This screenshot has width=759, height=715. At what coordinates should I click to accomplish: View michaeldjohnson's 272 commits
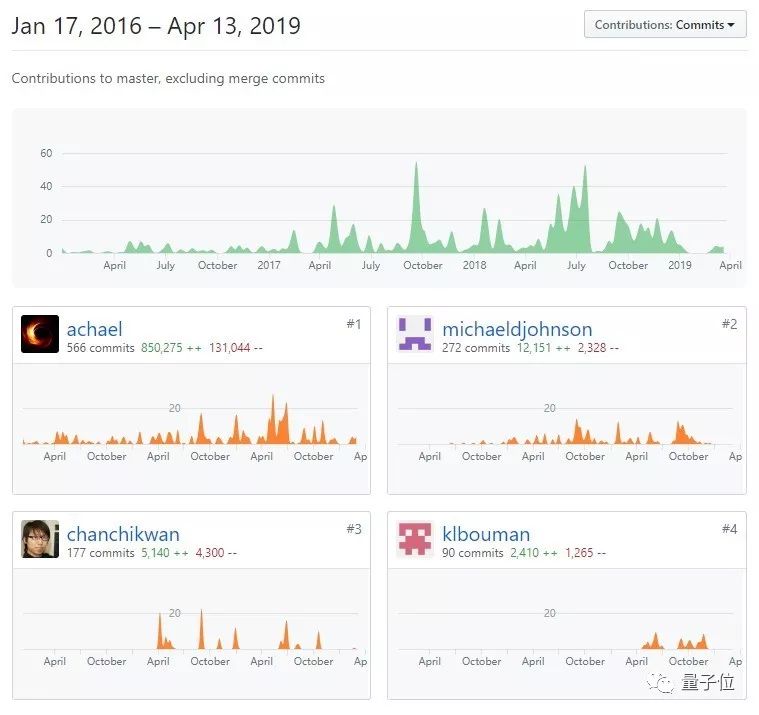pos(476,348)
